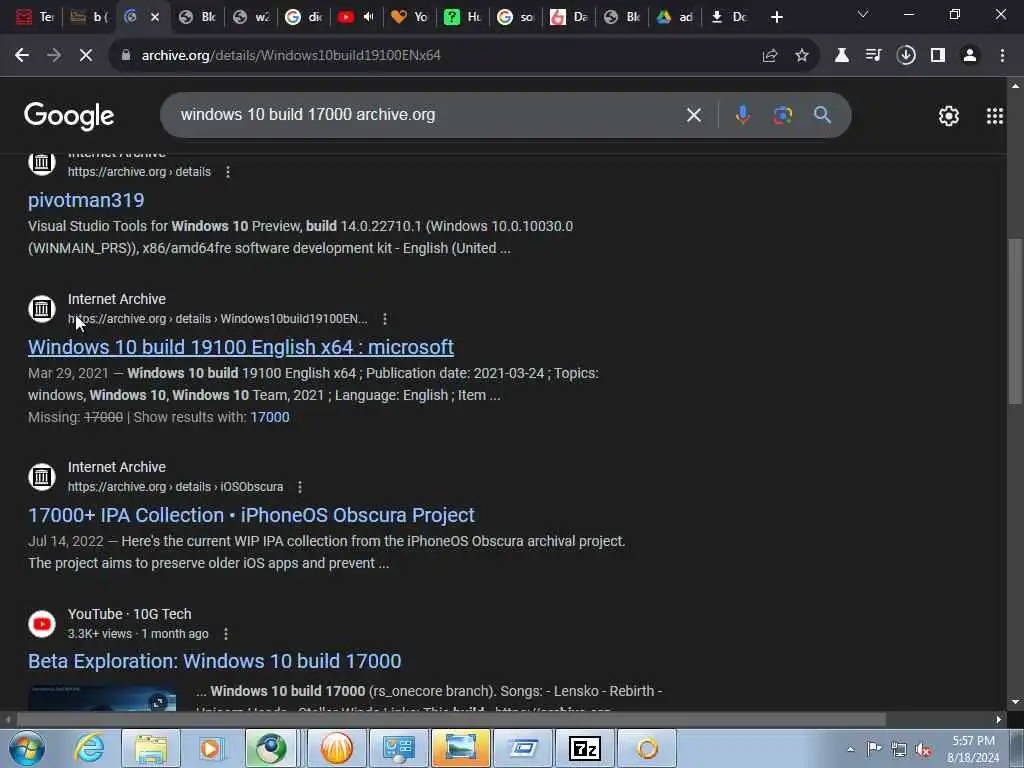
Task: Open Windows 10 build 19100 English x64 result
Action: click(x=241, y=347)
